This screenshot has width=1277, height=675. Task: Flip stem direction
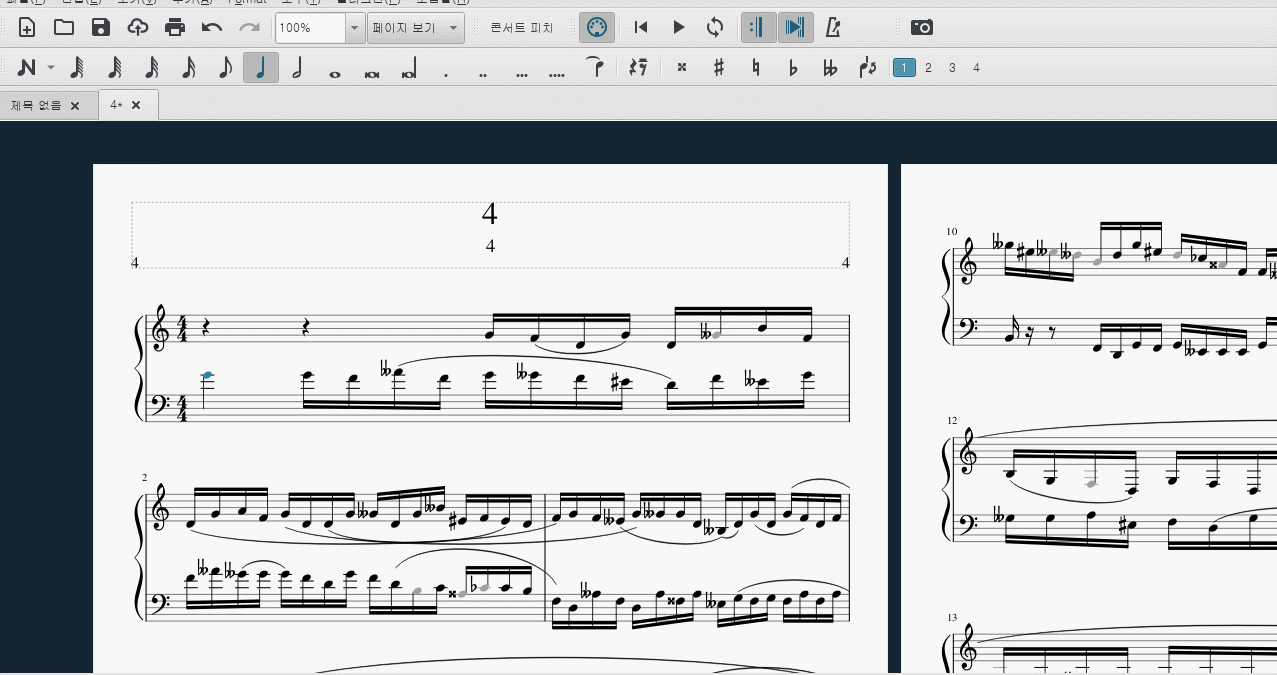867,68
